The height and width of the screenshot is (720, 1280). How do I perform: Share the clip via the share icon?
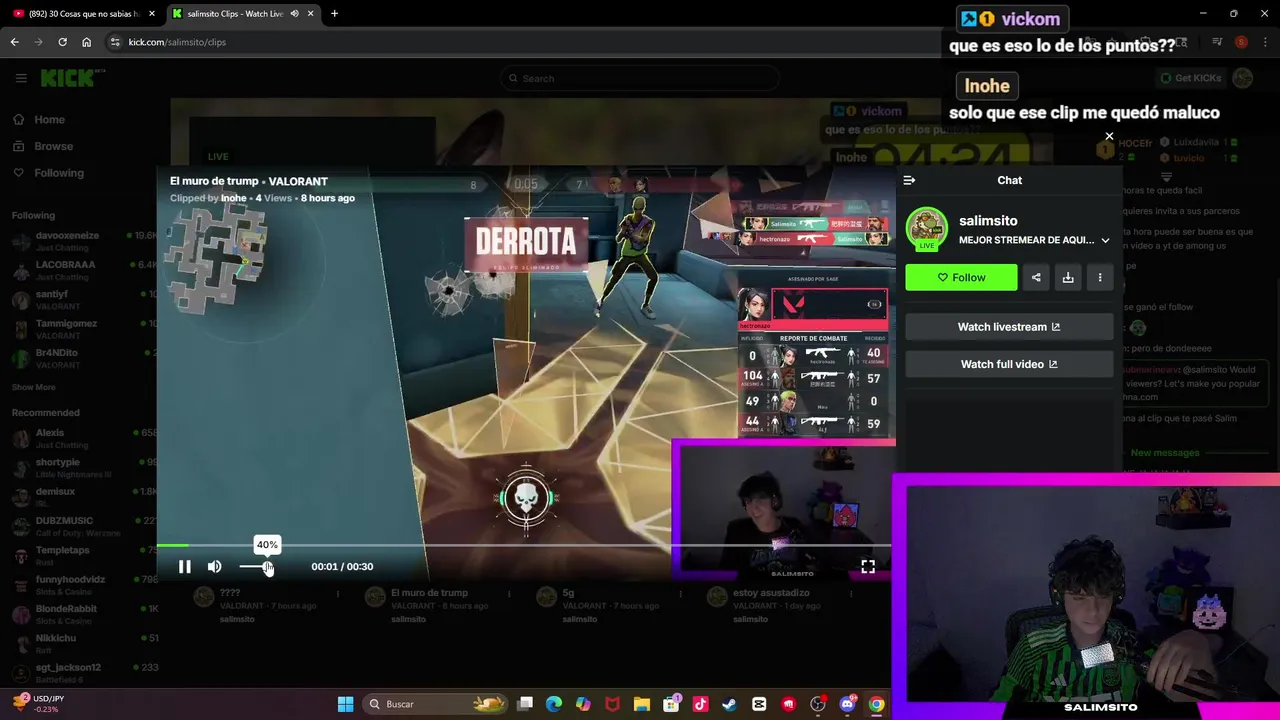click(1036, 278)
